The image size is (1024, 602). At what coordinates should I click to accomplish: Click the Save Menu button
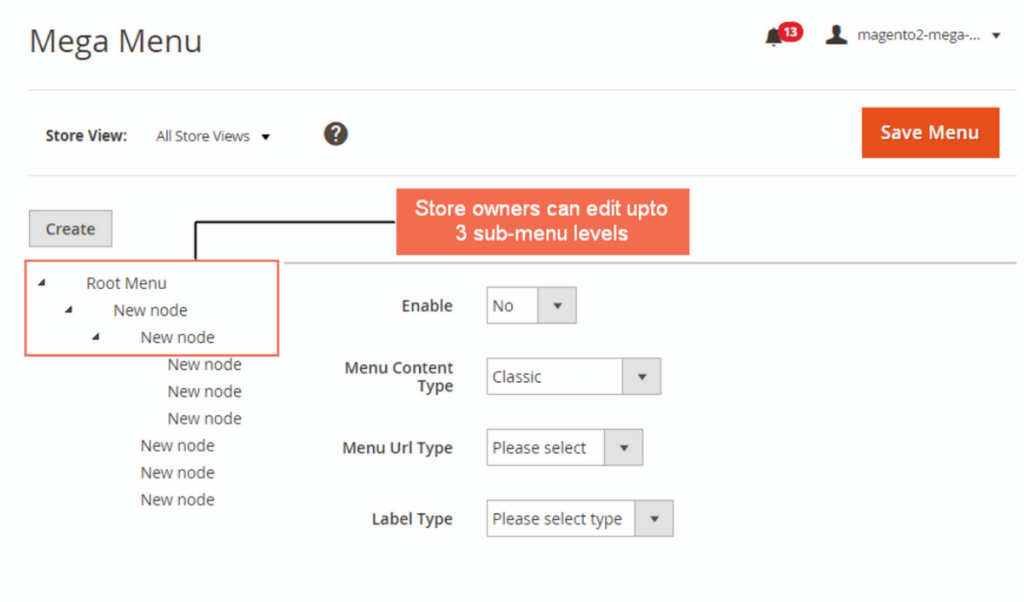pos(929,132)
